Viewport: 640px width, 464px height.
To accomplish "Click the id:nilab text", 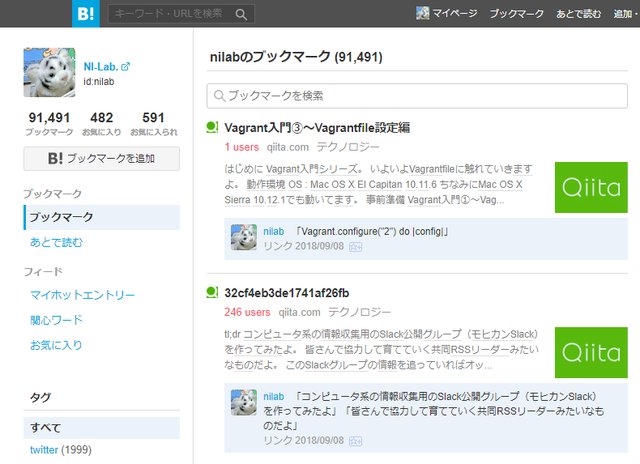I will tap(99, 82).
